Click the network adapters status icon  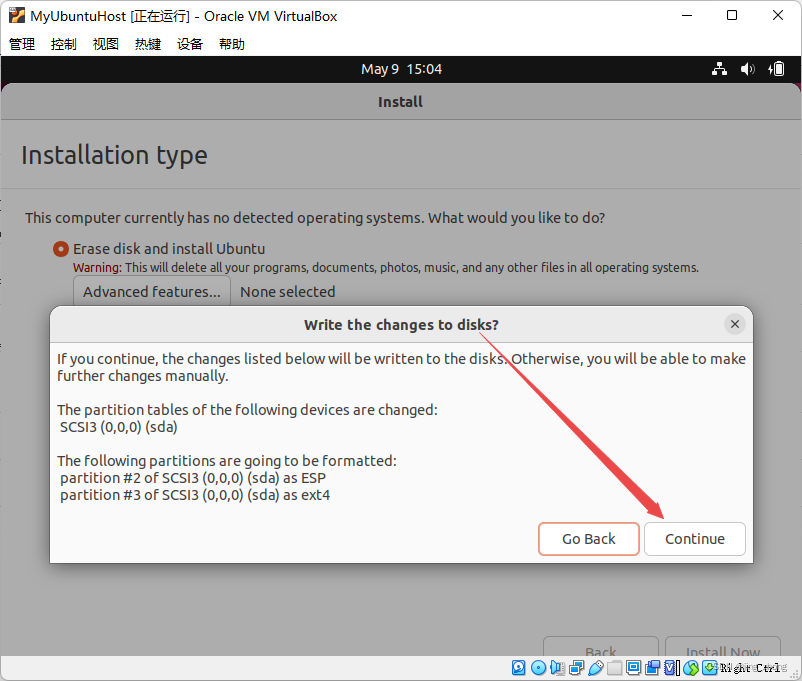576,668
